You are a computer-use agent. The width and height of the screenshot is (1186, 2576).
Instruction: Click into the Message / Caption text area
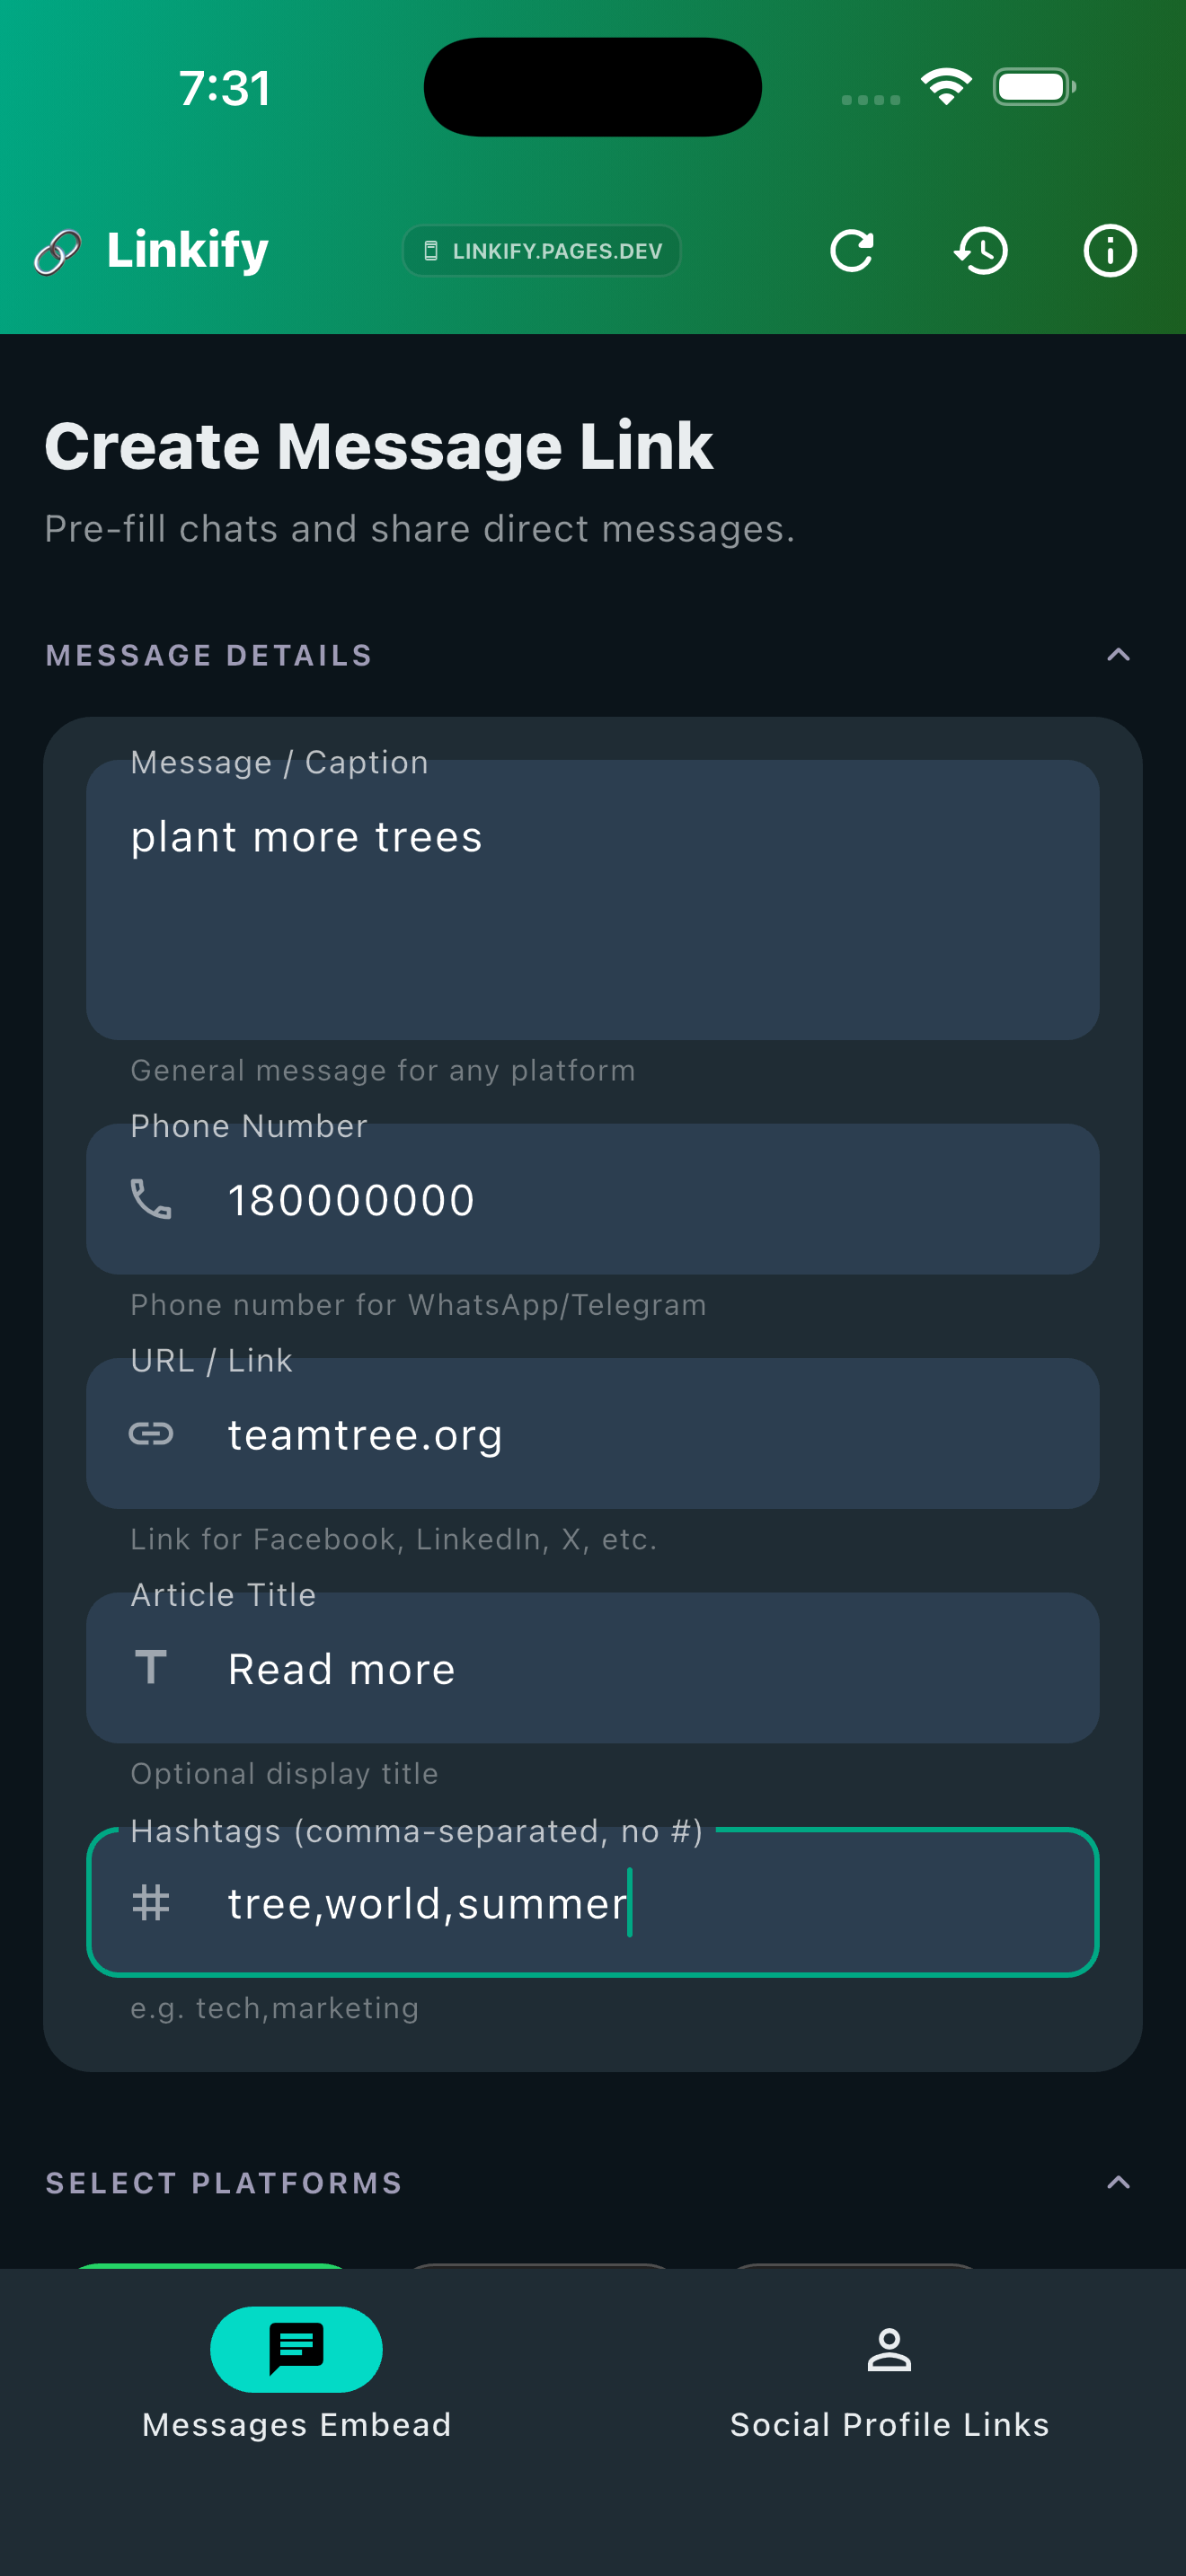point(593,898)
